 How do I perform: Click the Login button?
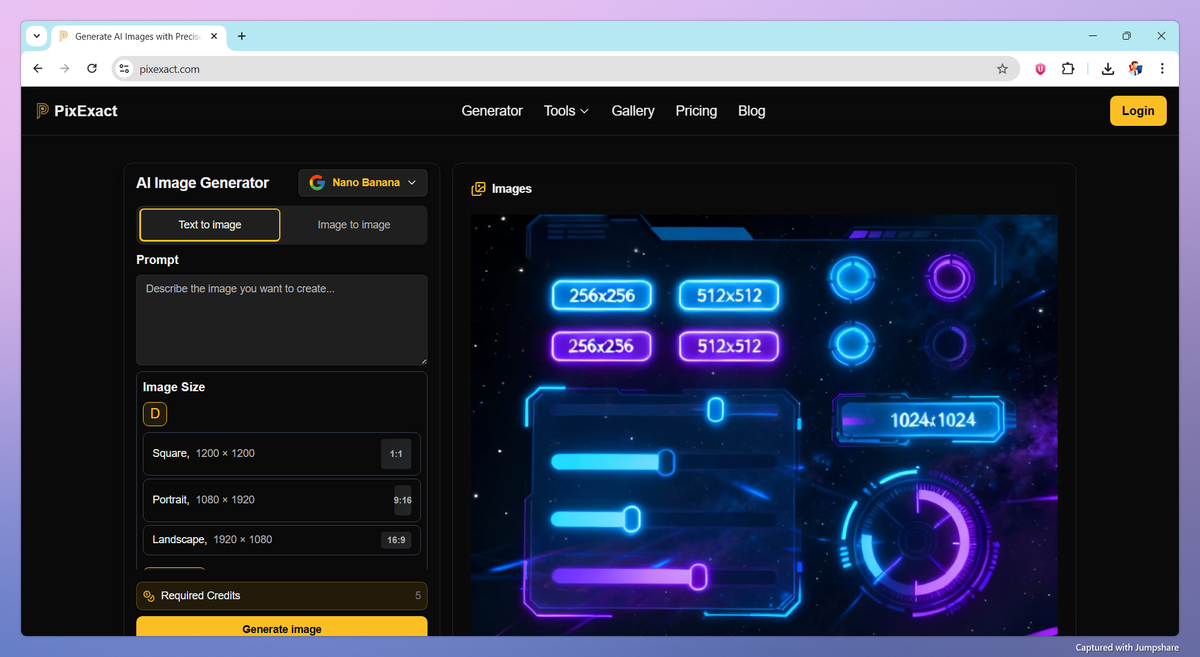coord(1137,110)
